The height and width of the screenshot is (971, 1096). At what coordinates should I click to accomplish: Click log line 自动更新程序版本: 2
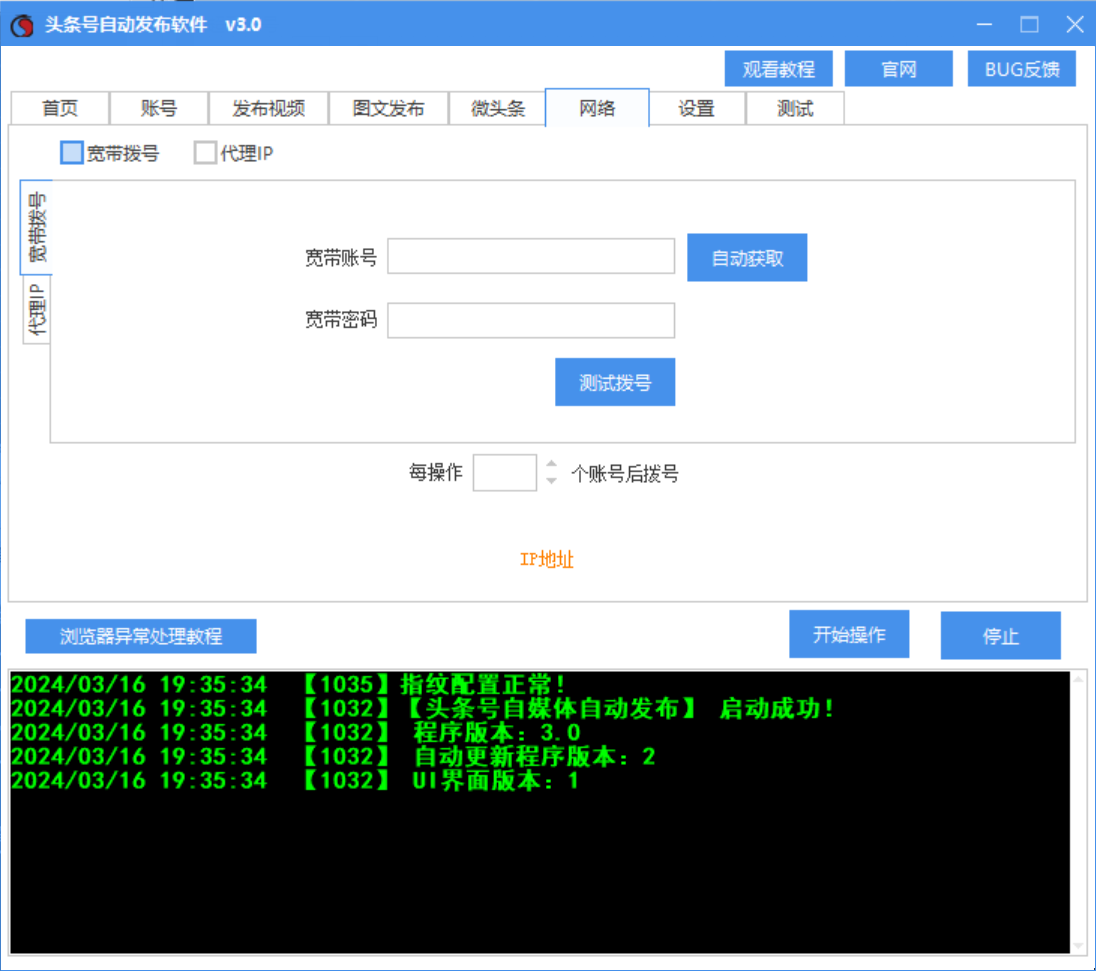coord(333,756)
